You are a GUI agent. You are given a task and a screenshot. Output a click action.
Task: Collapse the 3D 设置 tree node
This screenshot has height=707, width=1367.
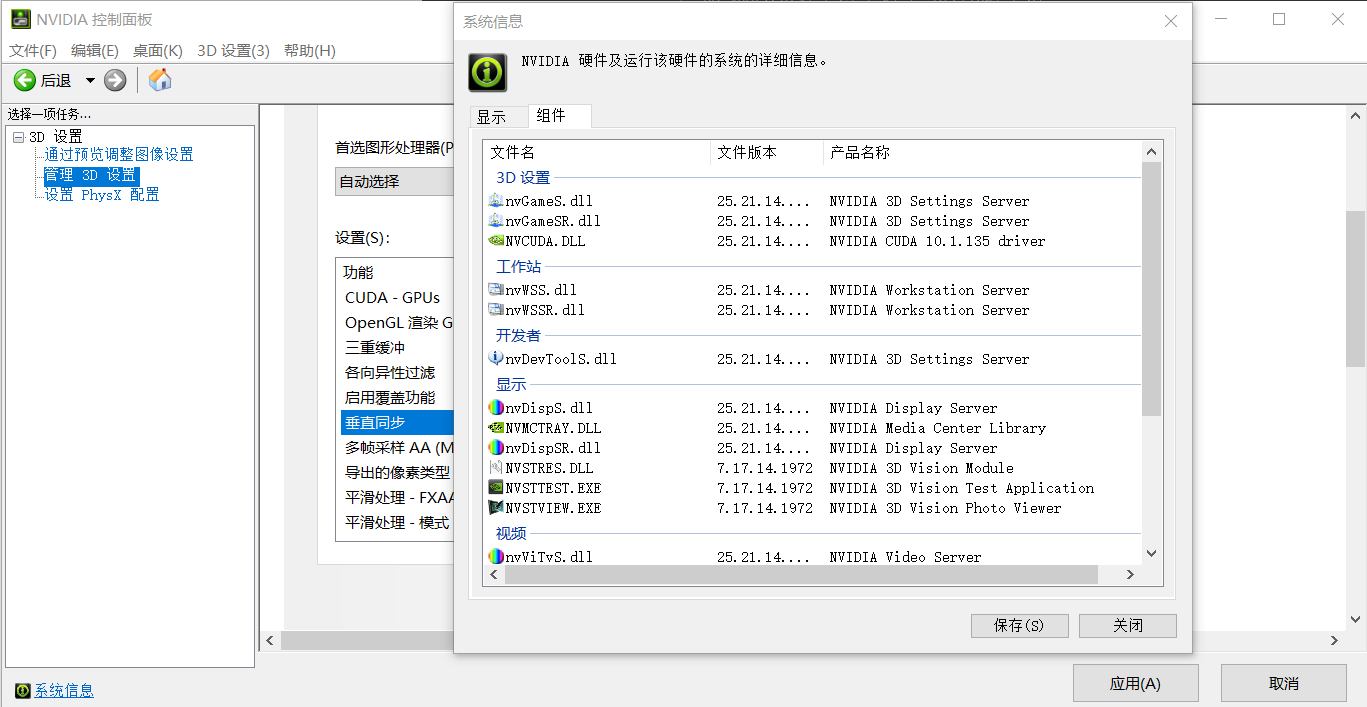coord(18,137)
